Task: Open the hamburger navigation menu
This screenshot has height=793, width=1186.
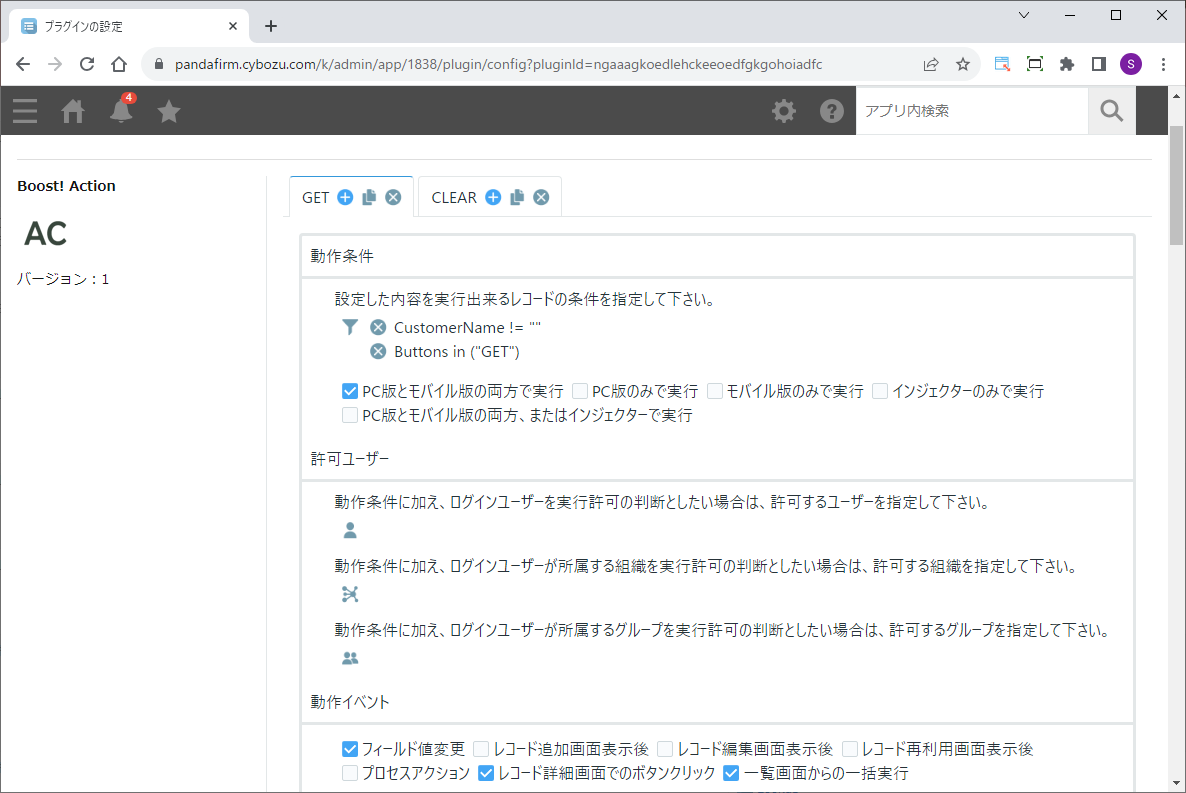Action: (x=25, y=111)
